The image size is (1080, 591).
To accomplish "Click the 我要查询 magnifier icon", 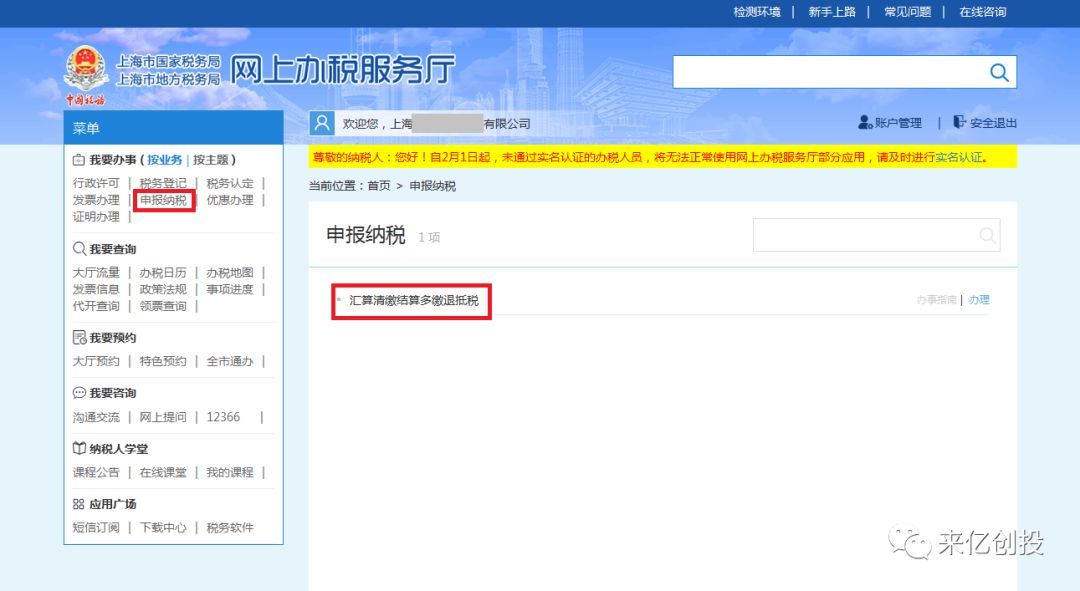I will 79,249.
